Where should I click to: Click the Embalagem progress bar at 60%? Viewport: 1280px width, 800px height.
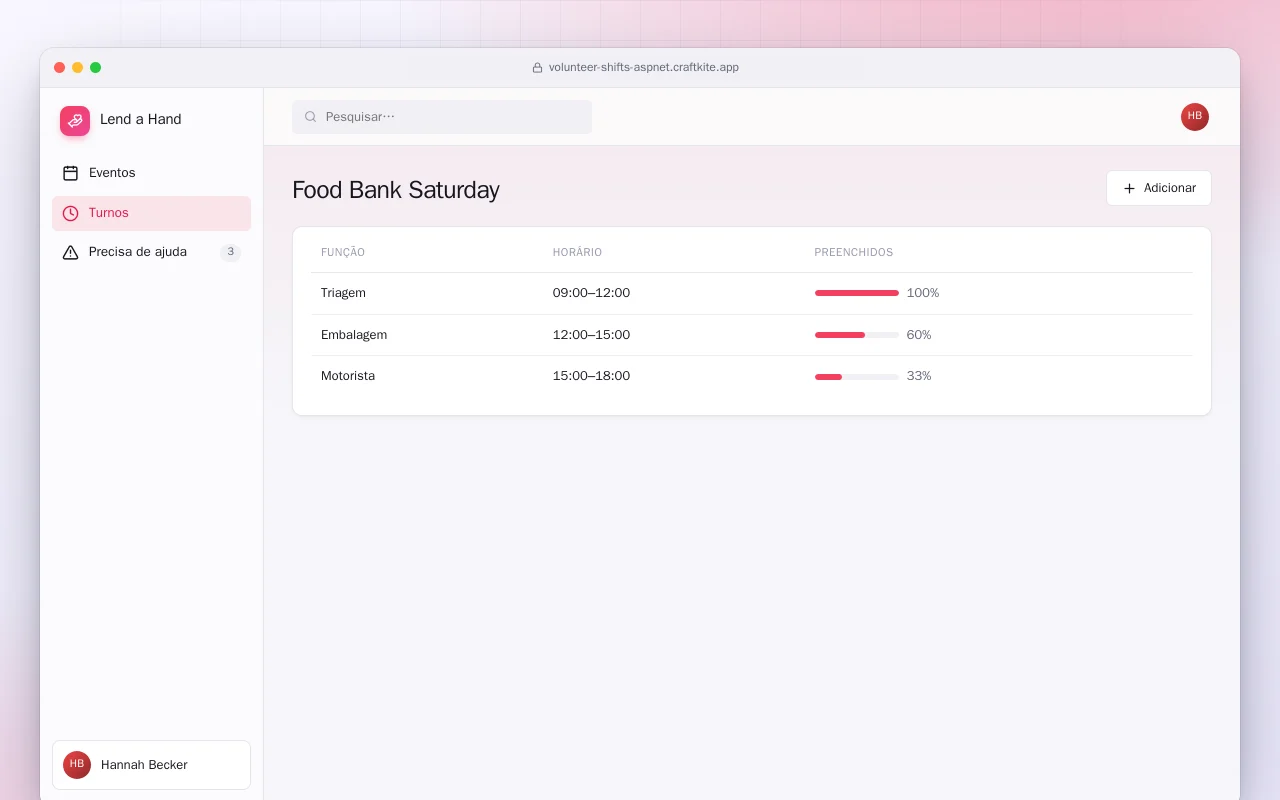tap(856, 335)
